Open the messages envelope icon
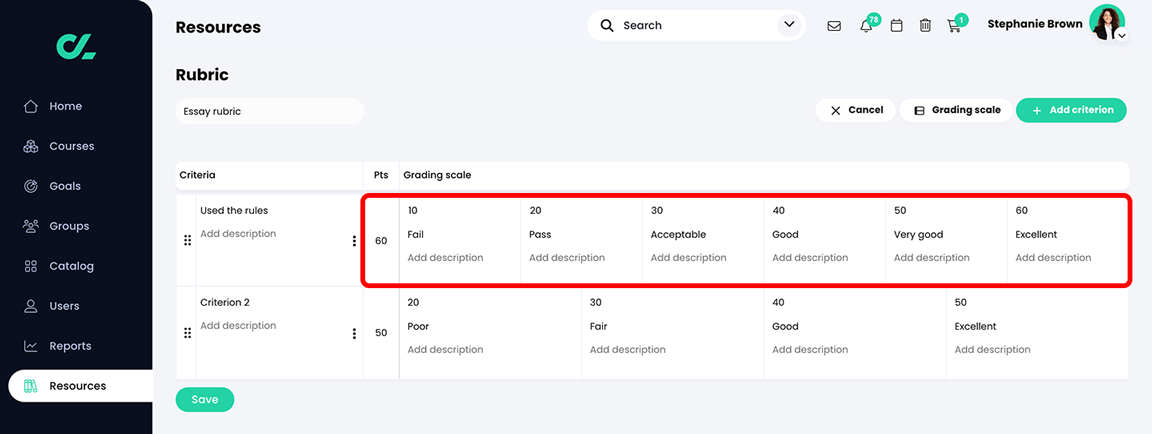Screen dimensions: 1152x434 tap(834, 26)
